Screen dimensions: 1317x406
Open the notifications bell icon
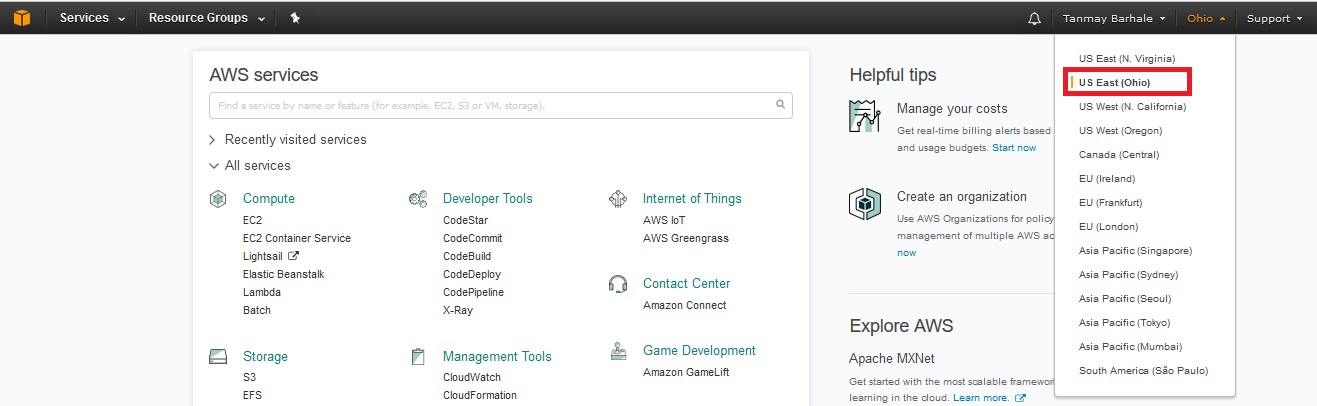(x=1034, y=18)
